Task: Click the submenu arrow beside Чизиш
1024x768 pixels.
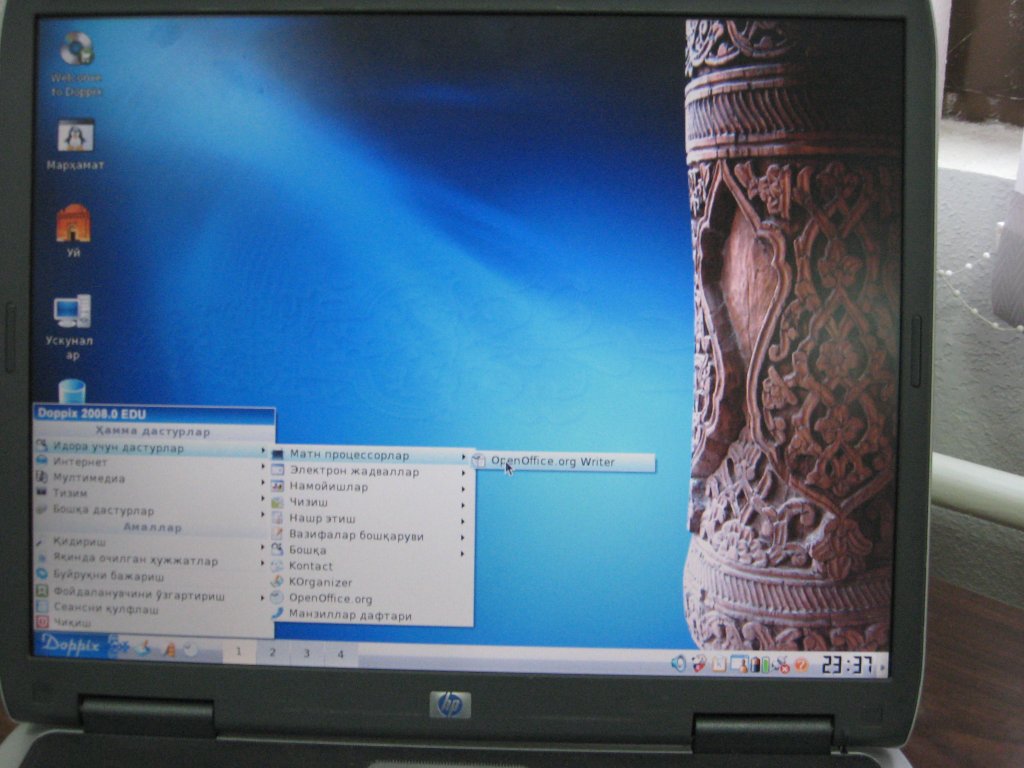Action: pyautogui.click(x=463, y=505)
